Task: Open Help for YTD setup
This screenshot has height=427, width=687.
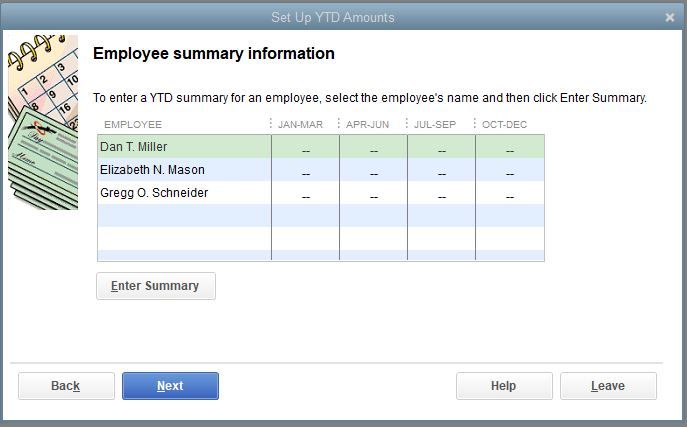Action: (504, 386)
